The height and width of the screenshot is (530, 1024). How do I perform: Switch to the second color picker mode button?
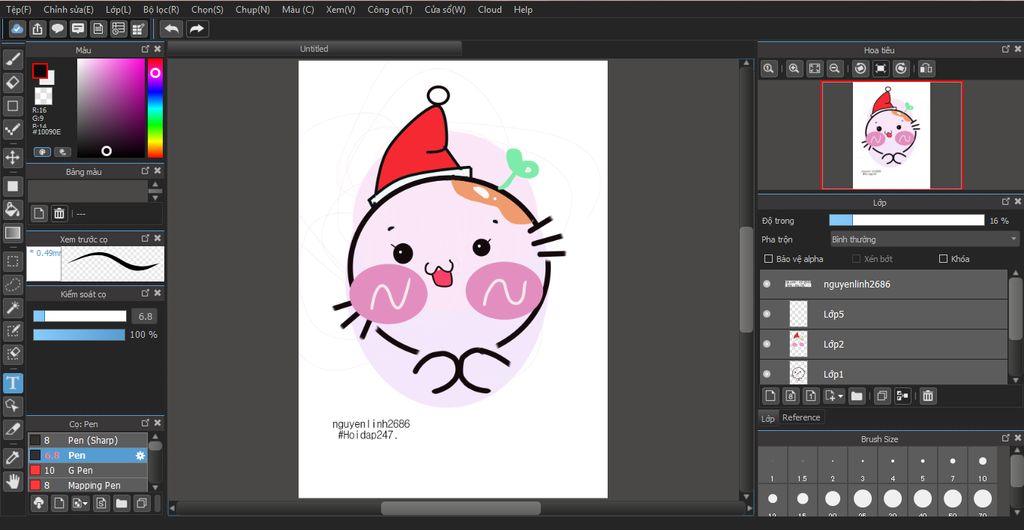(x=63, y=152)
